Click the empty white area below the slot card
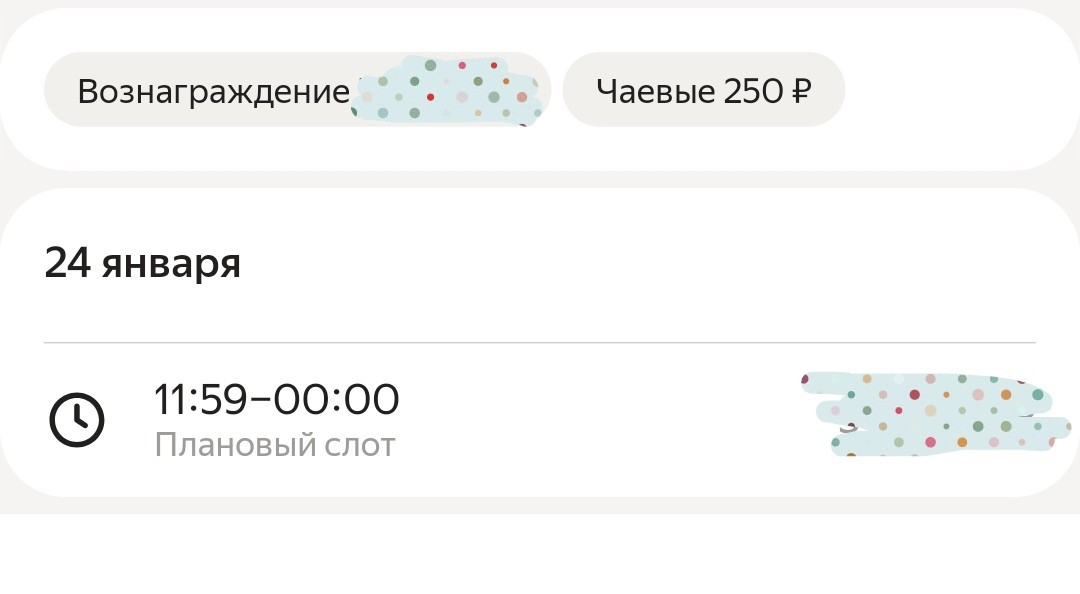1080x594 pixels. coord(540,555)
